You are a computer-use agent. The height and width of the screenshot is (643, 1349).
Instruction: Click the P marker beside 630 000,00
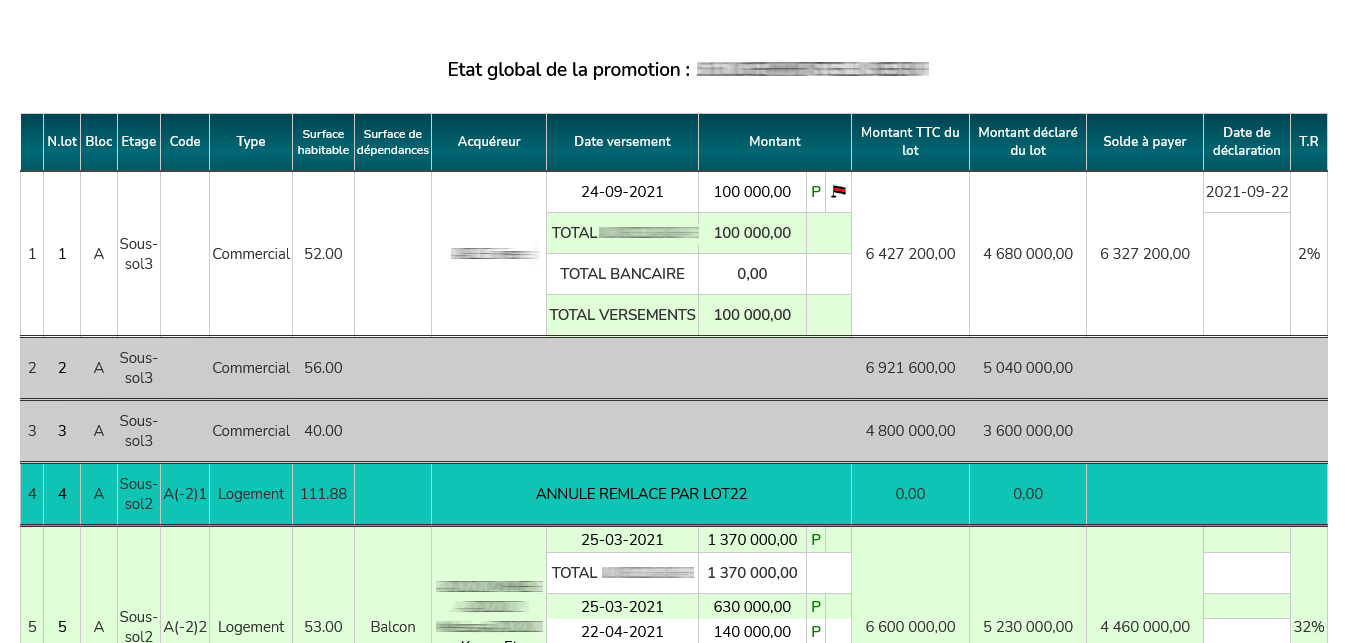[816, 607]
